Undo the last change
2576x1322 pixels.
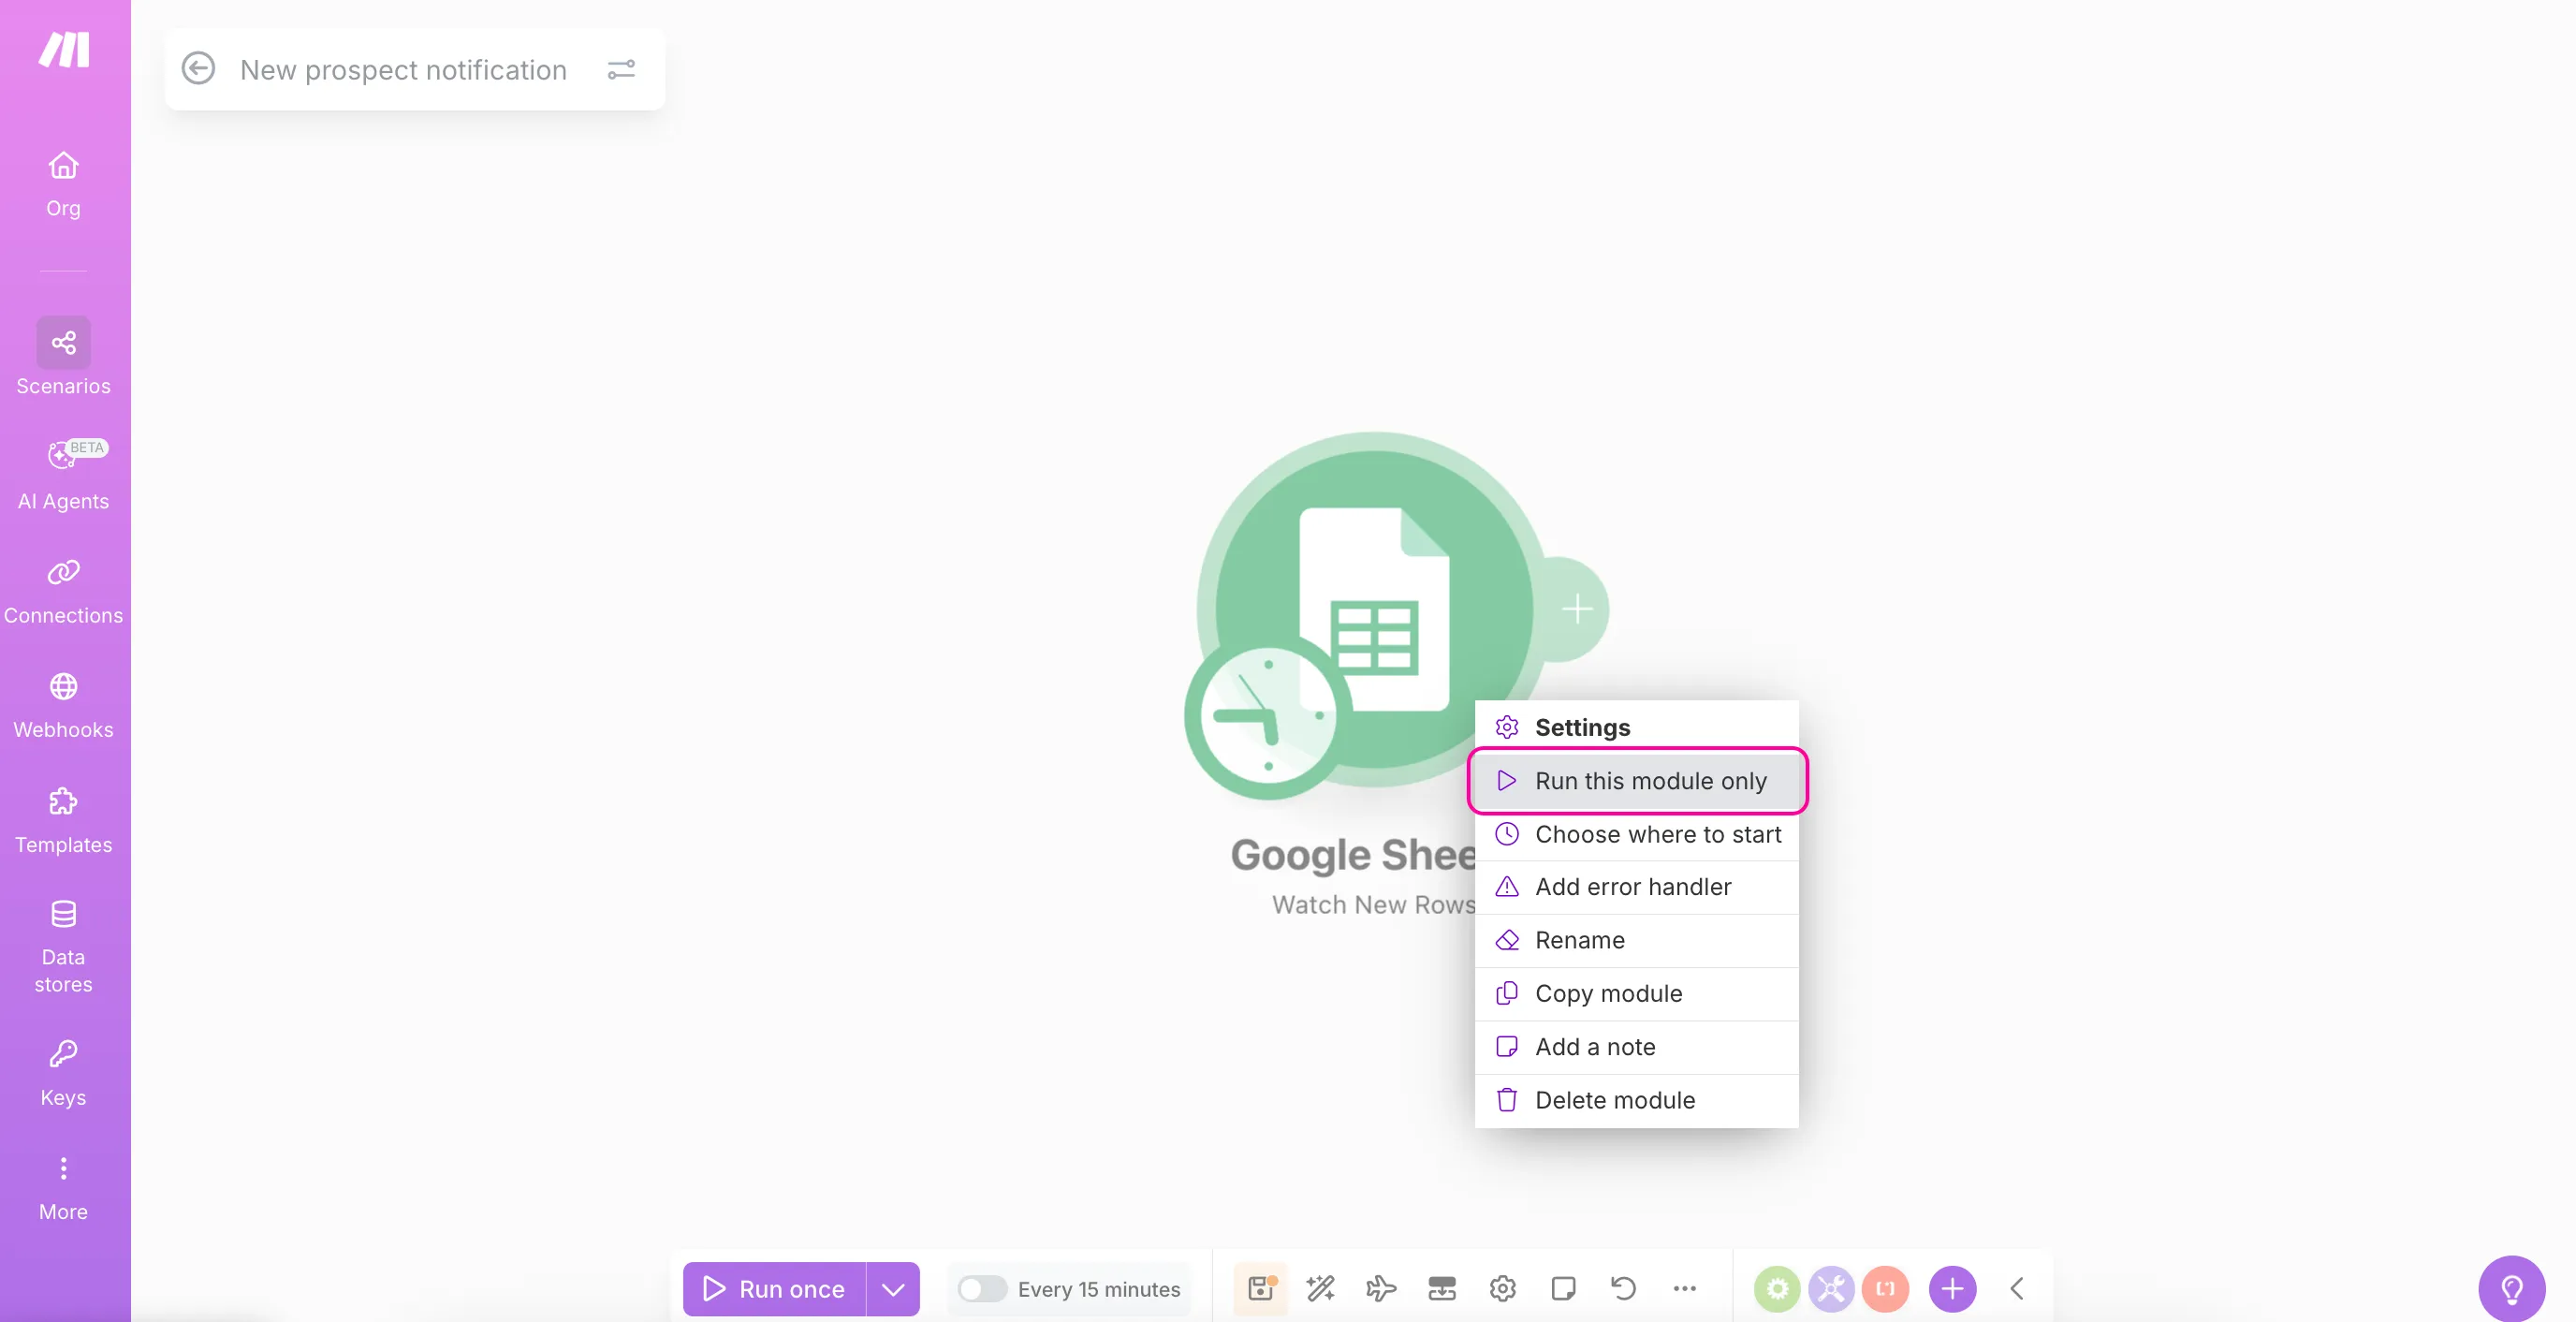tap(1623, 1288)
